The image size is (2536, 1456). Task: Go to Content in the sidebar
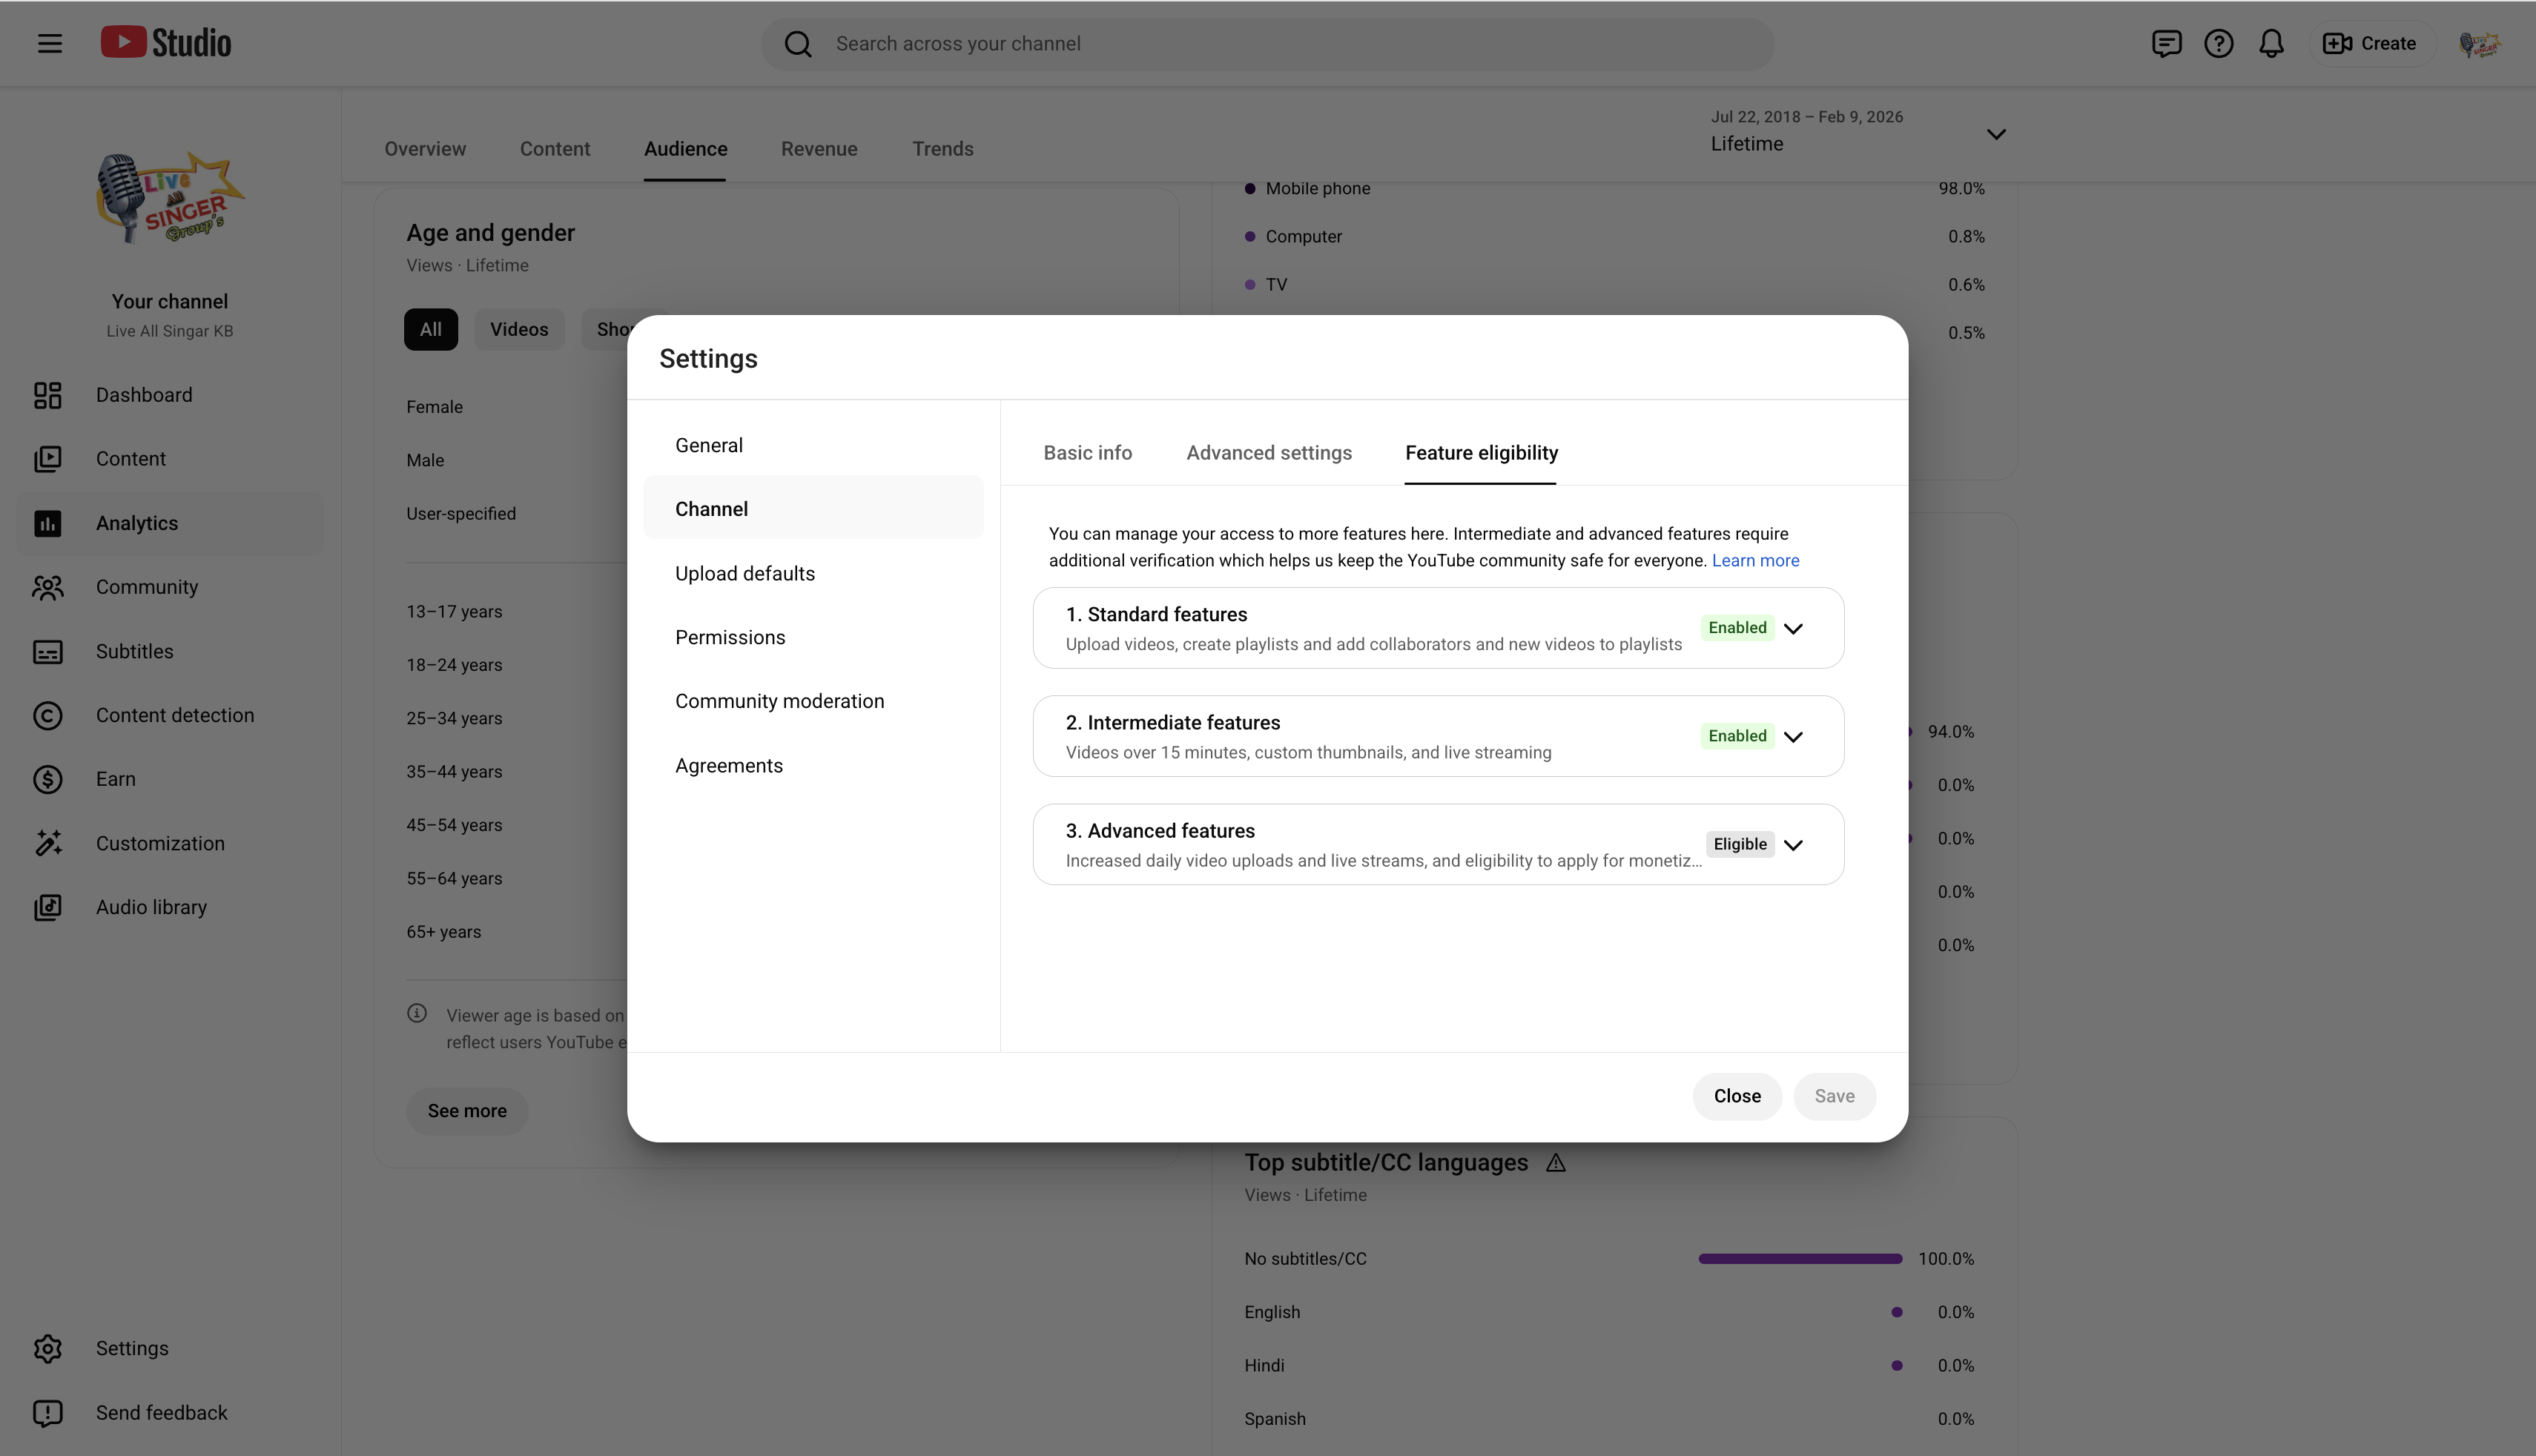pos(170,459)
